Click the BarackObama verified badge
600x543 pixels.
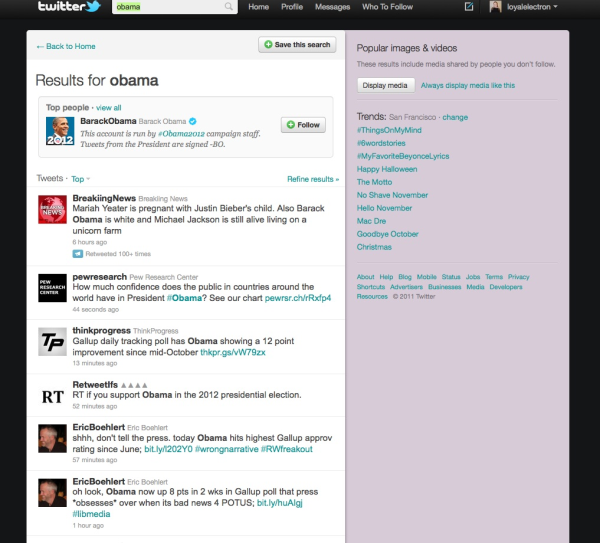[192, 121]
